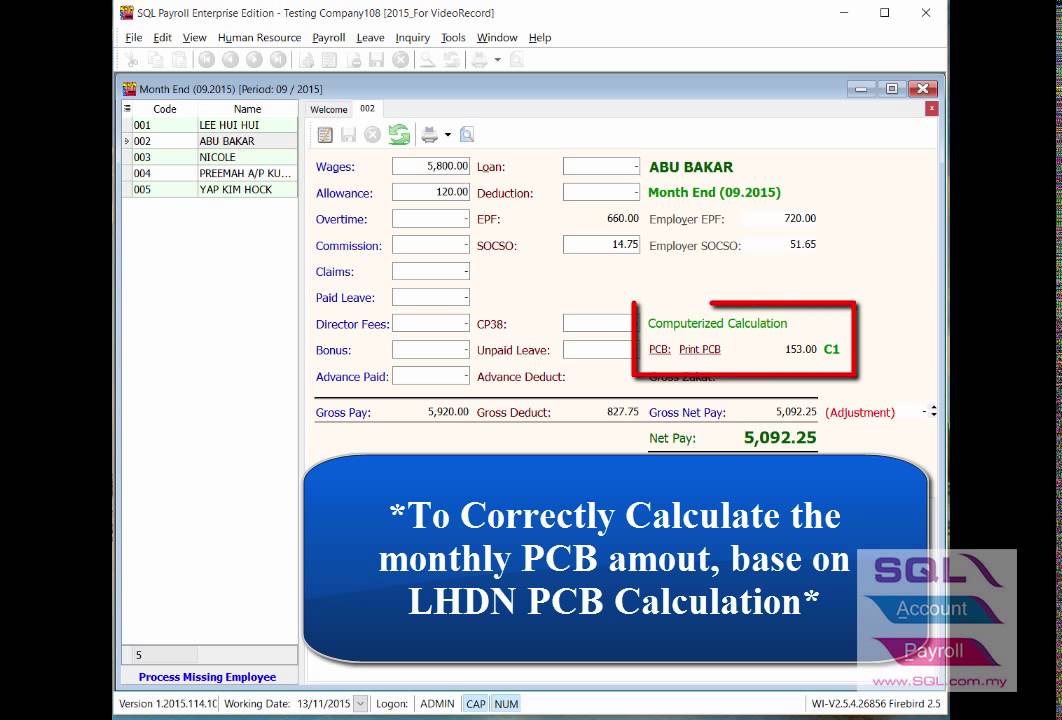The width and height of the screenshot is (1062, 720).
Task: Click the Wages amount field
Action: (x=431, y=166)
